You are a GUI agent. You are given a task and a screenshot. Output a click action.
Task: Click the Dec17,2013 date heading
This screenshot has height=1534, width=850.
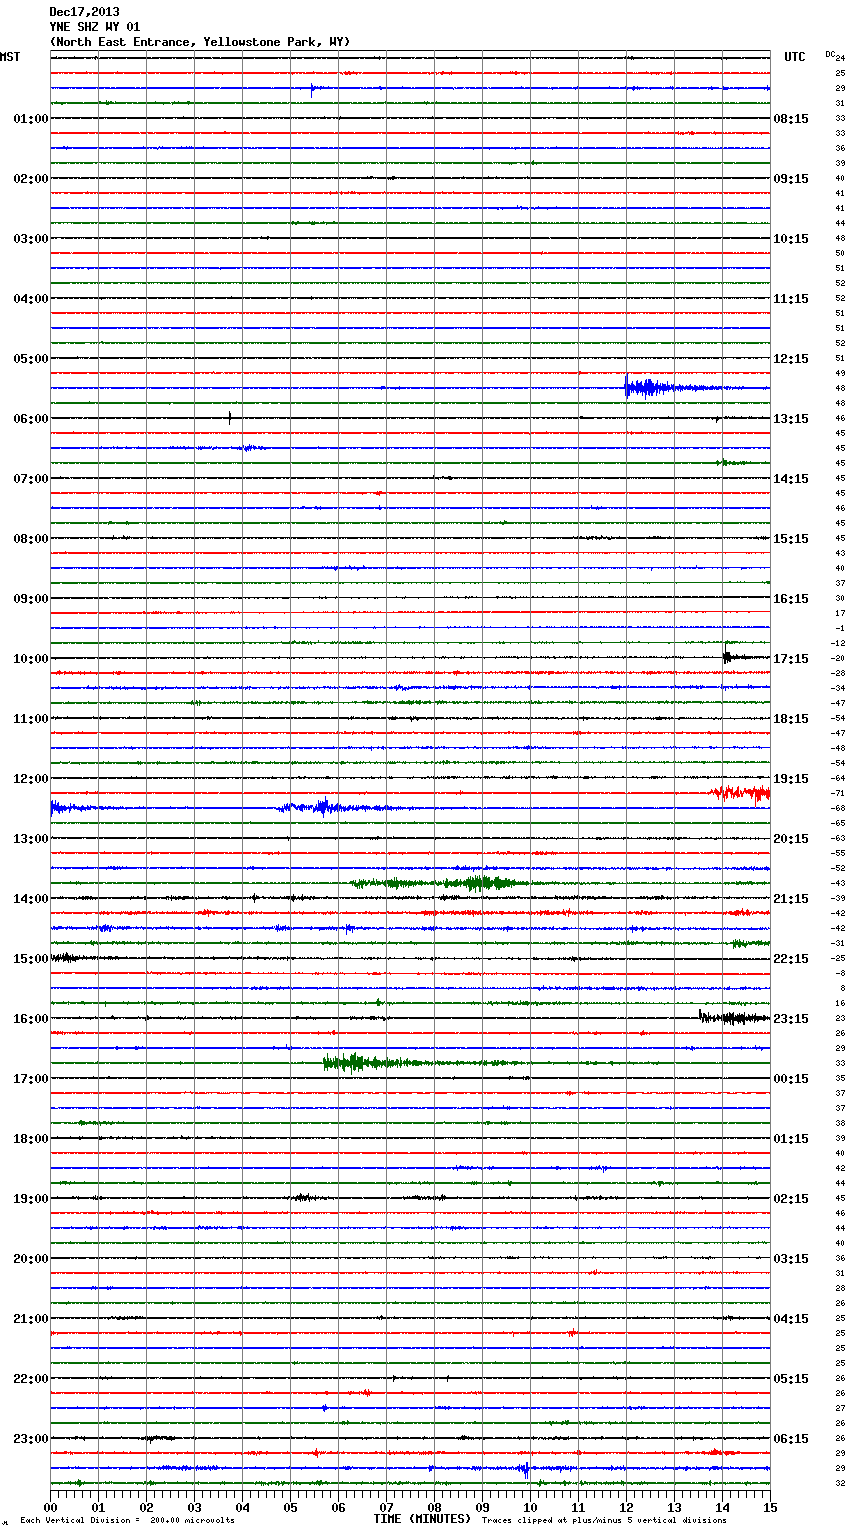pyautogui.click(x=84, y=12)
